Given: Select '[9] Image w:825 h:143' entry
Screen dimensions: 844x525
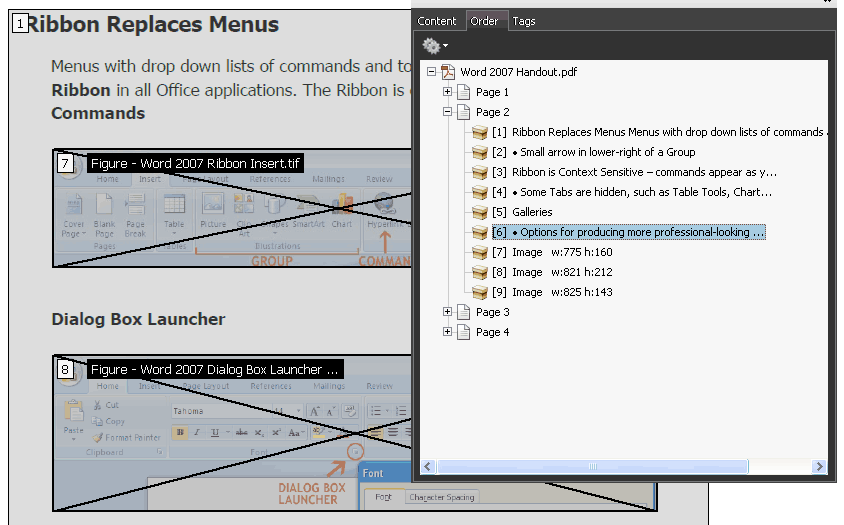Looking at the screenshot, I should (552, 291).
